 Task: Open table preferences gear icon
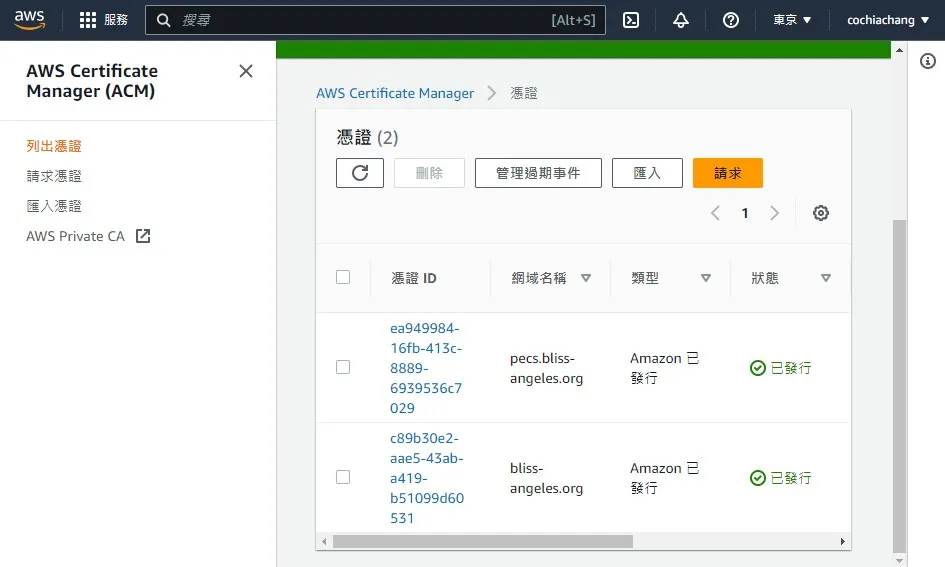[x=820, y=213]
